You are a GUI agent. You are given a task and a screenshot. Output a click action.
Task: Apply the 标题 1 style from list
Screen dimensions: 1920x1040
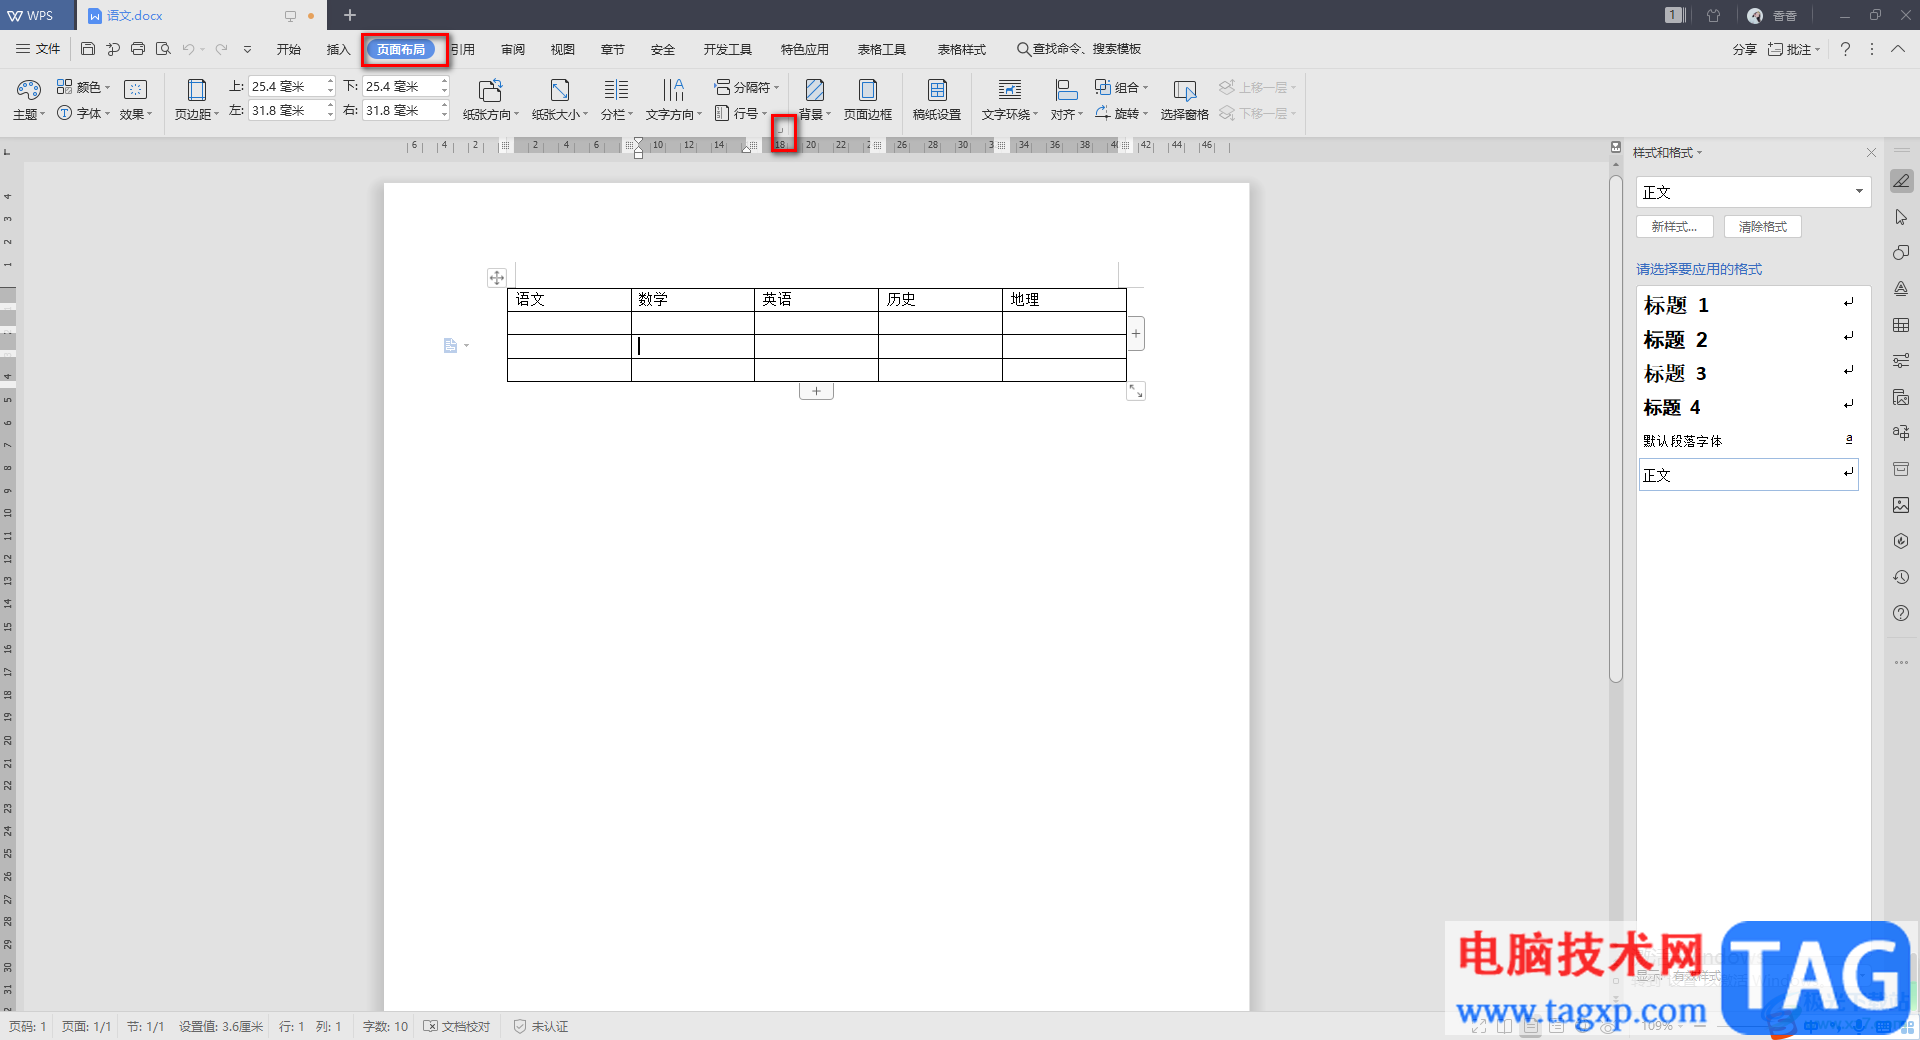(x=1748, y=305)
